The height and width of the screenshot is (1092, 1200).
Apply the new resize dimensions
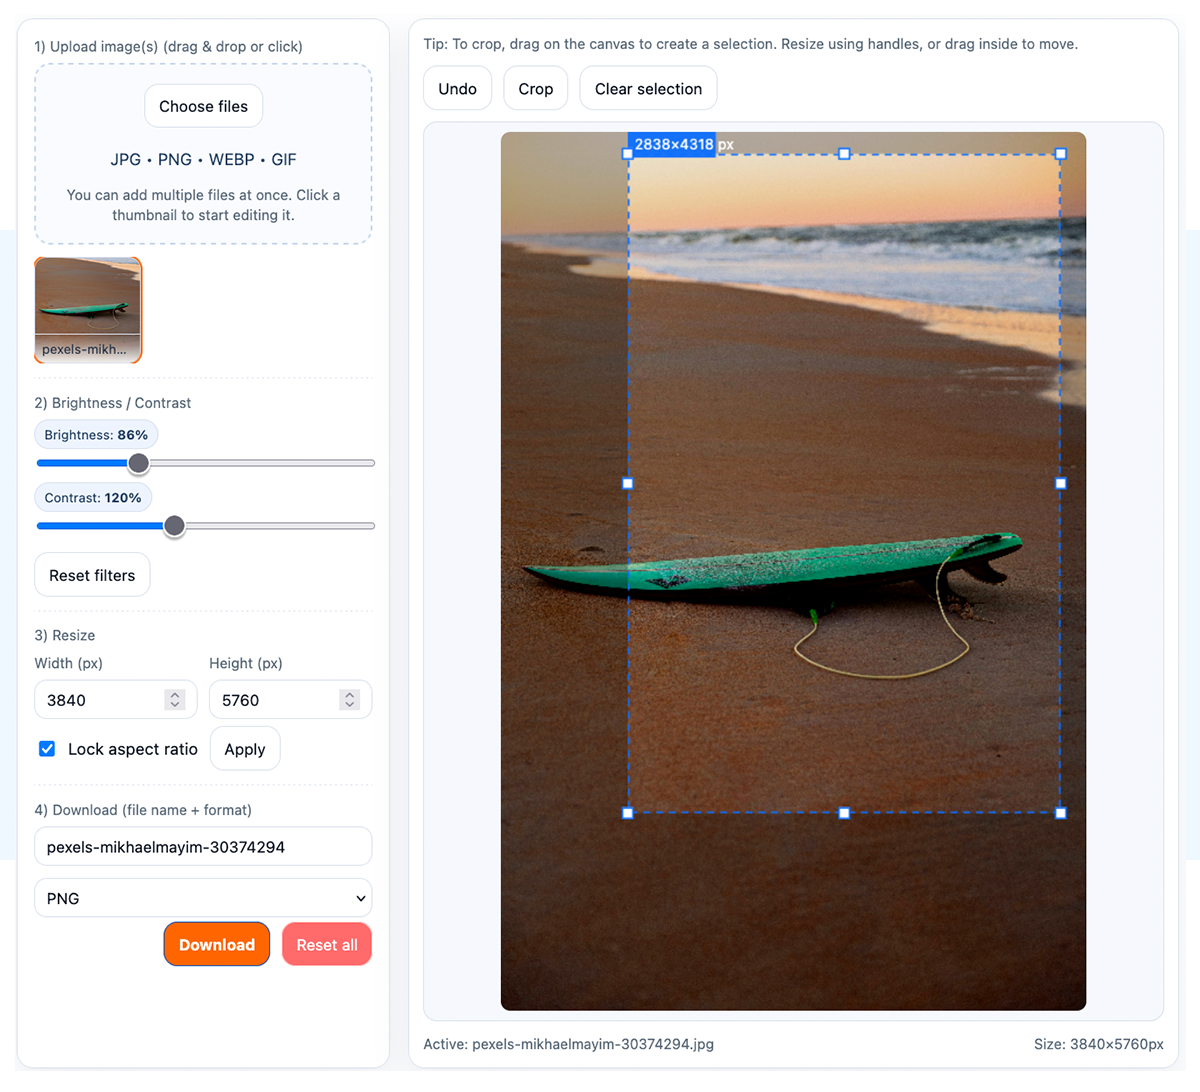coord(245,748)
